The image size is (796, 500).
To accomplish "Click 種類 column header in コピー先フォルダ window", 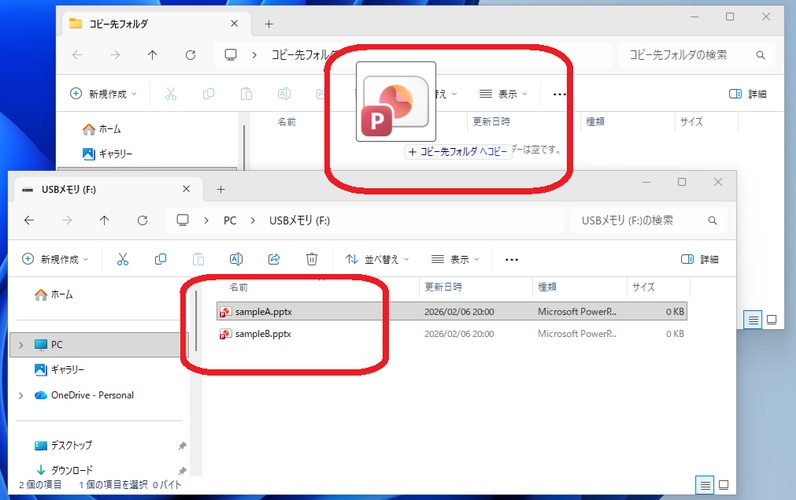I will pyautogui.click(x=595, y=122).
